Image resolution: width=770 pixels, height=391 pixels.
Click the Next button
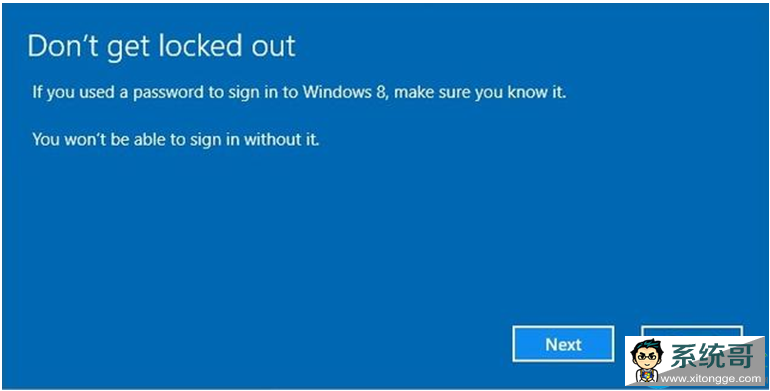point(563,344)
